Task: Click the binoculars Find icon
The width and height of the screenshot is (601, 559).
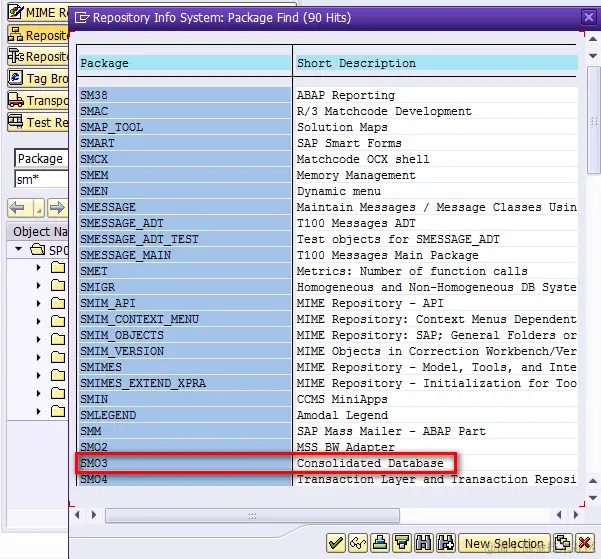Action: click(424, 543)
